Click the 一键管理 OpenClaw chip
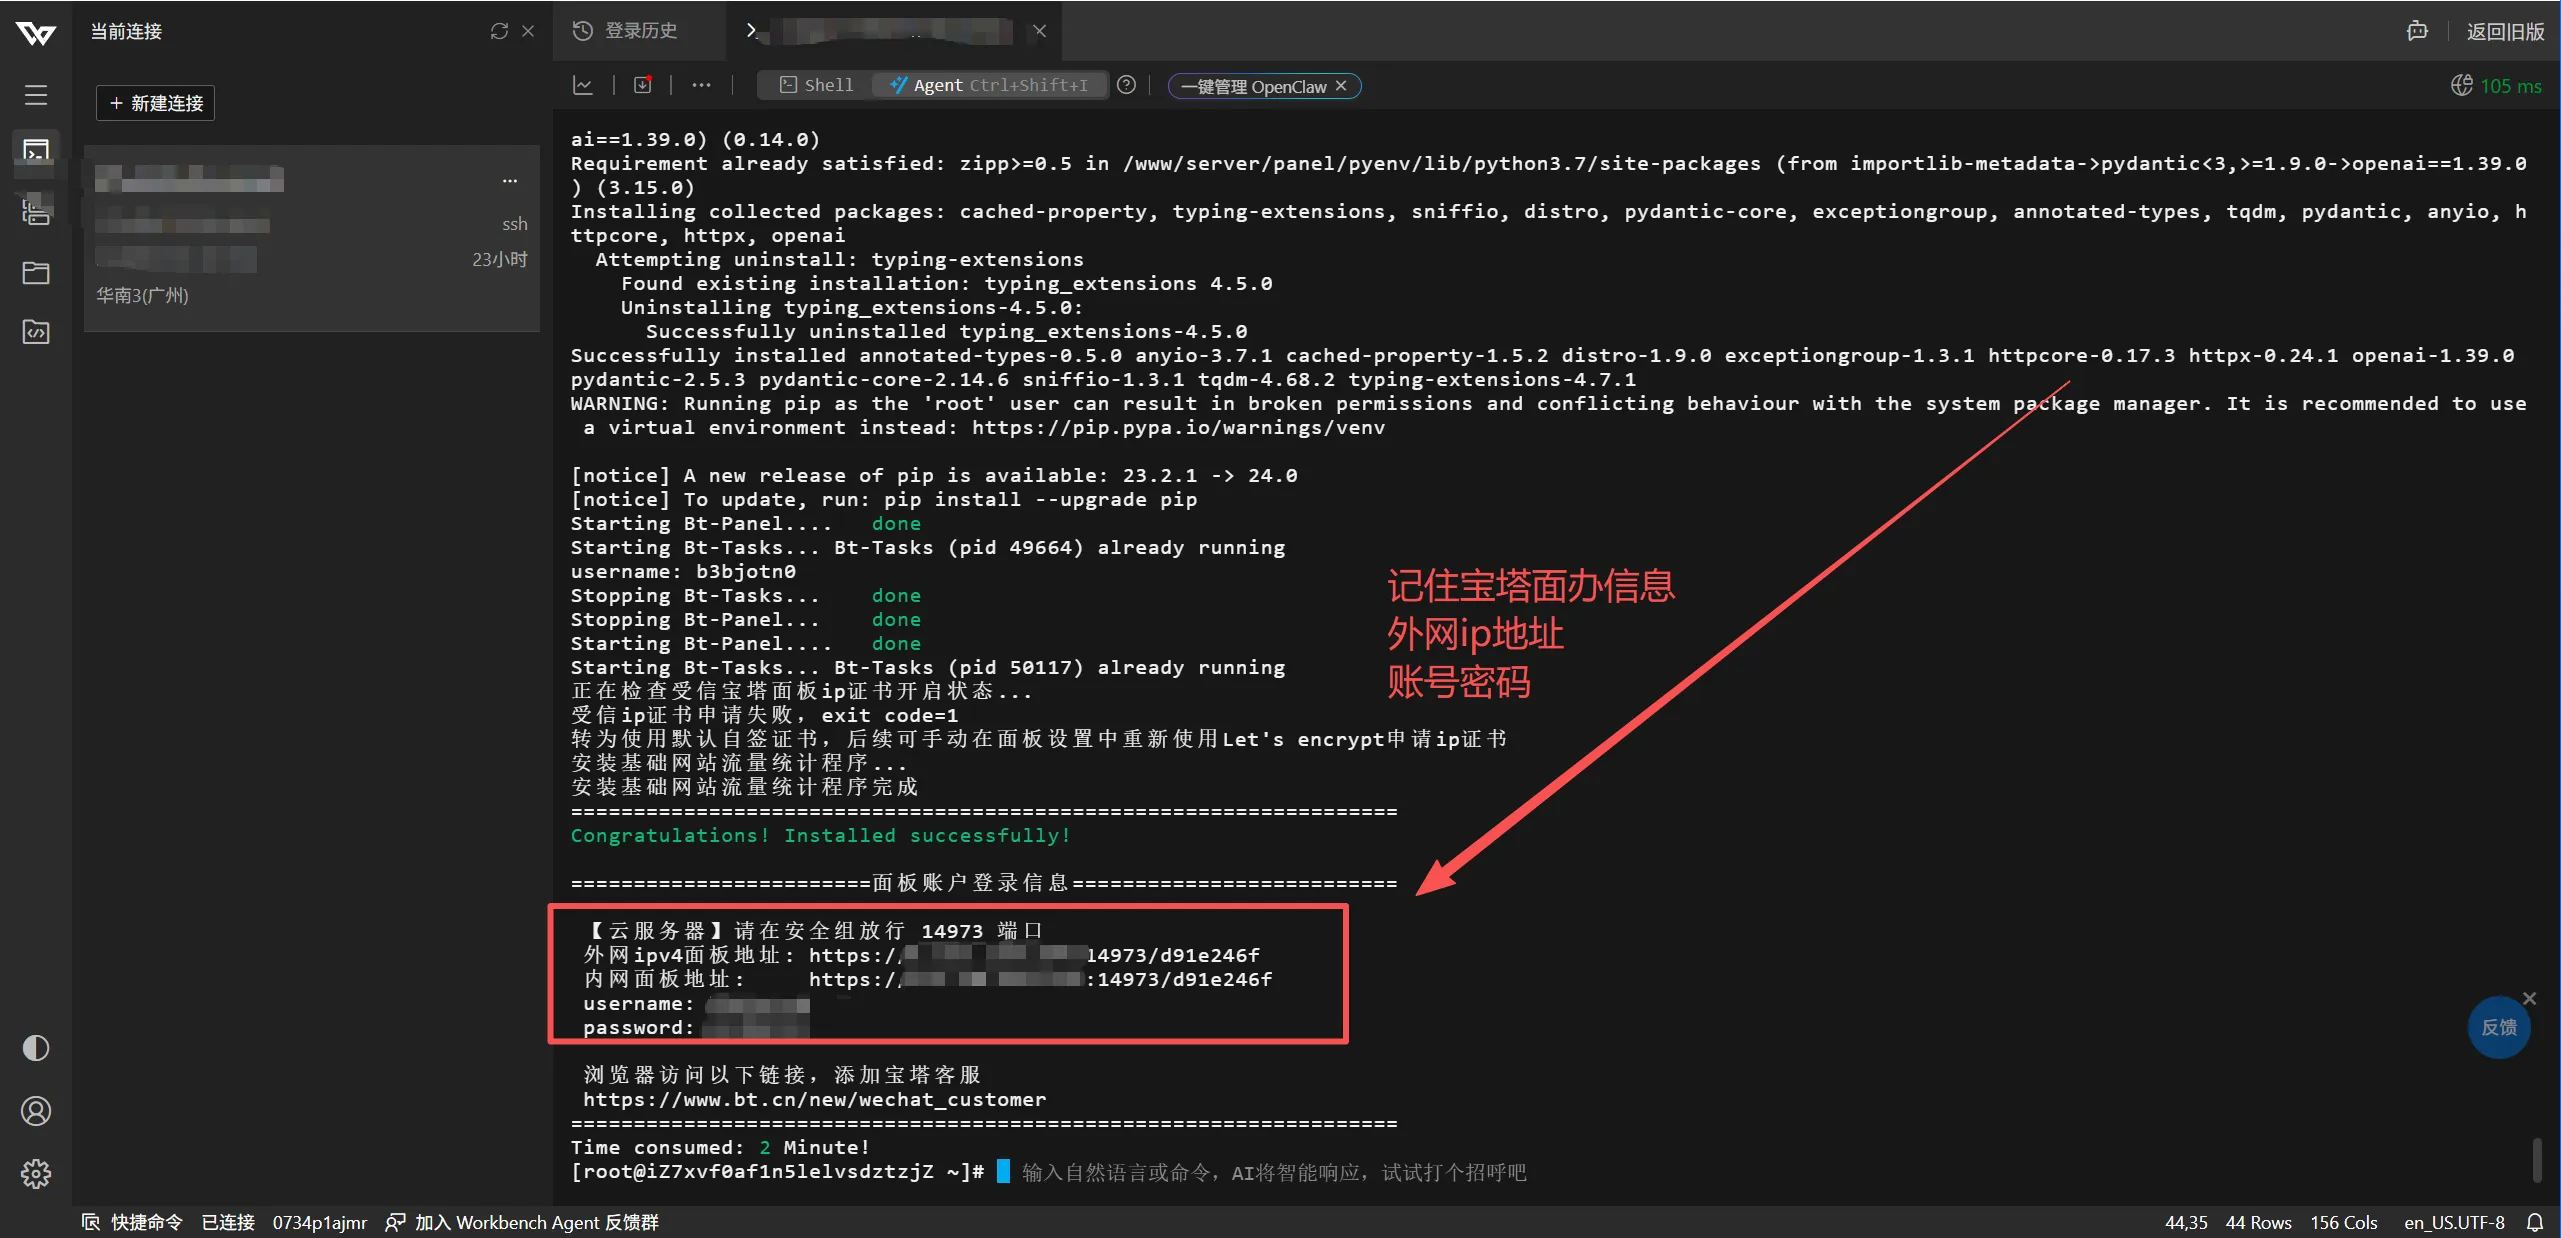 [1264, 86]
